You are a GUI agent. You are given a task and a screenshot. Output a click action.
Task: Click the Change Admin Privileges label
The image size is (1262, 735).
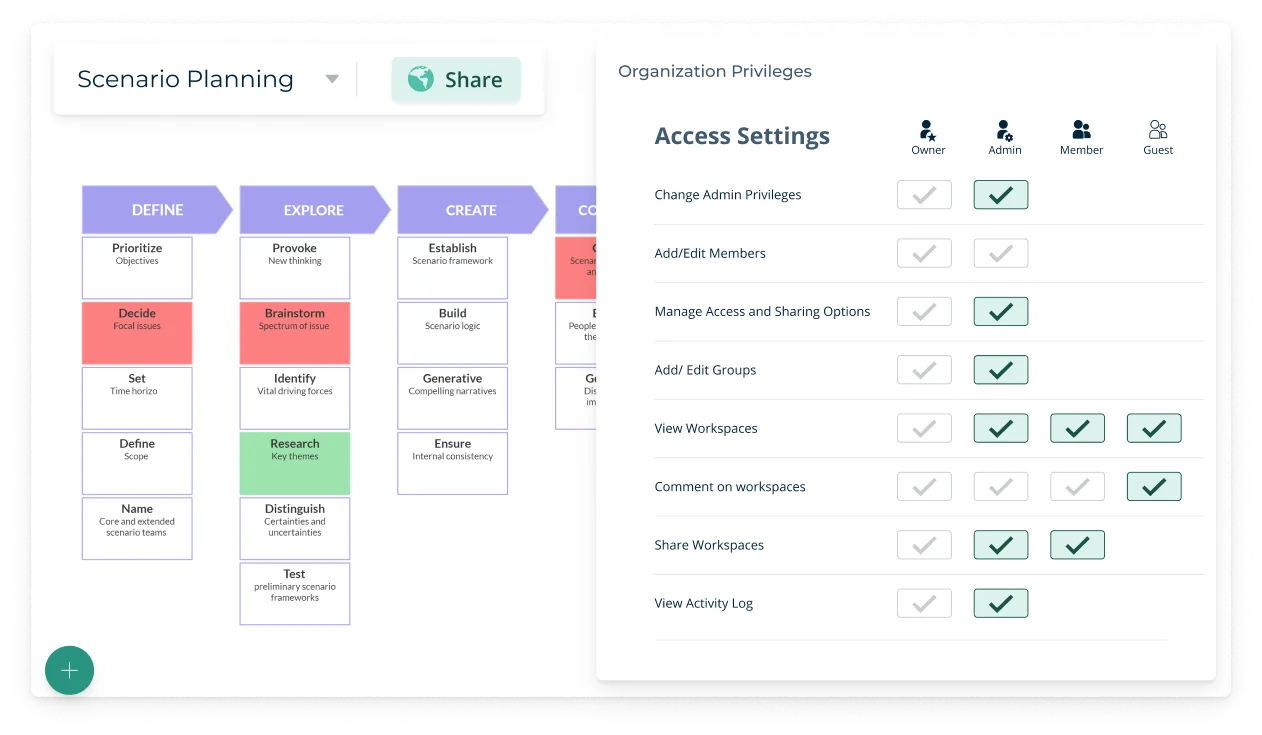[728, 195]
